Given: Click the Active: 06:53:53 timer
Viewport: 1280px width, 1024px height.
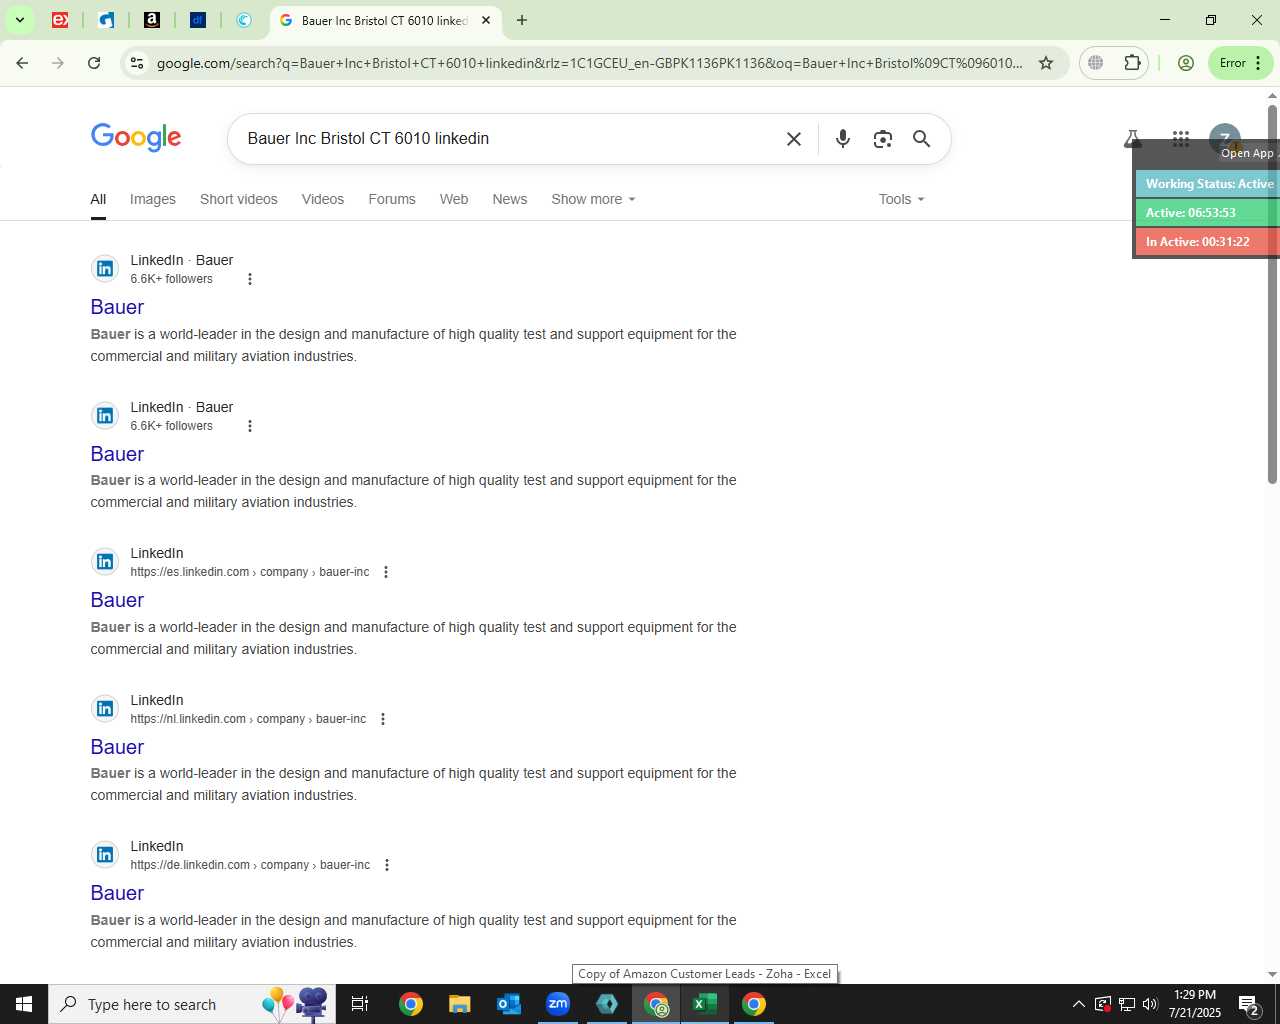Looking at the screenshot, I should click(1208, 213).
